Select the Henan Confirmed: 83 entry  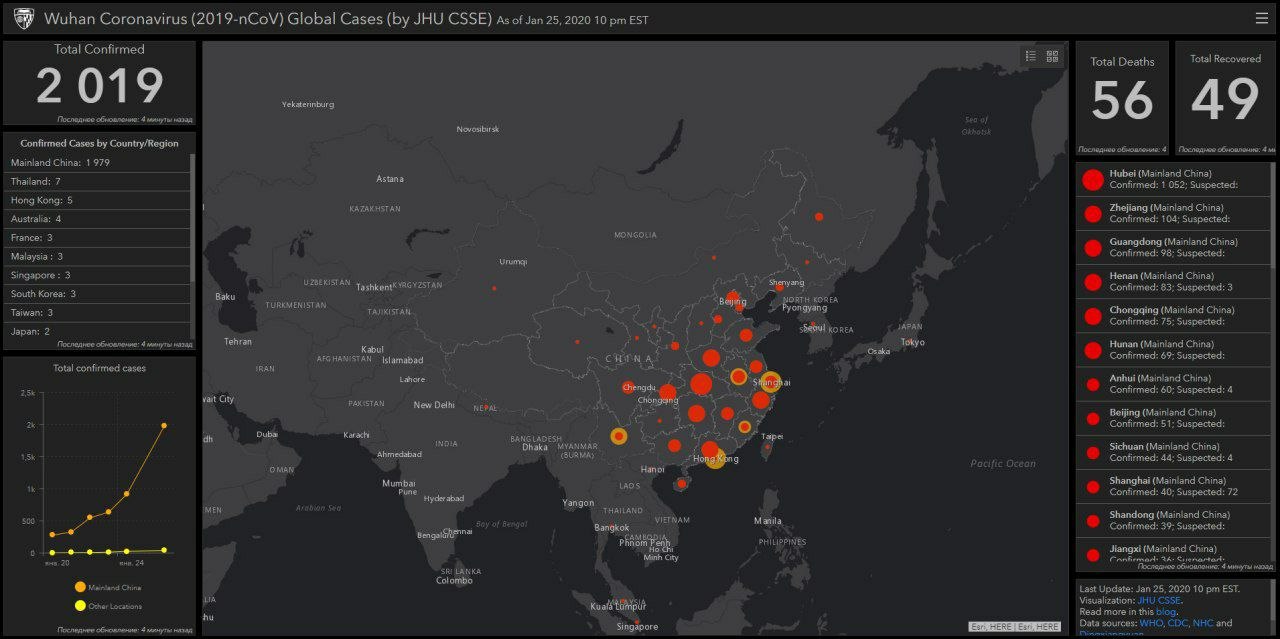(1172, 281)
